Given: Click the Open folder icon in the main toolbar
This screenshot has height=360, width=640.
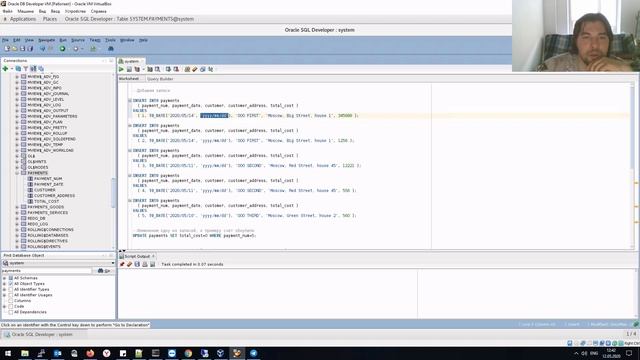Looking at the screenshot, I should click(x=15, y=49).
